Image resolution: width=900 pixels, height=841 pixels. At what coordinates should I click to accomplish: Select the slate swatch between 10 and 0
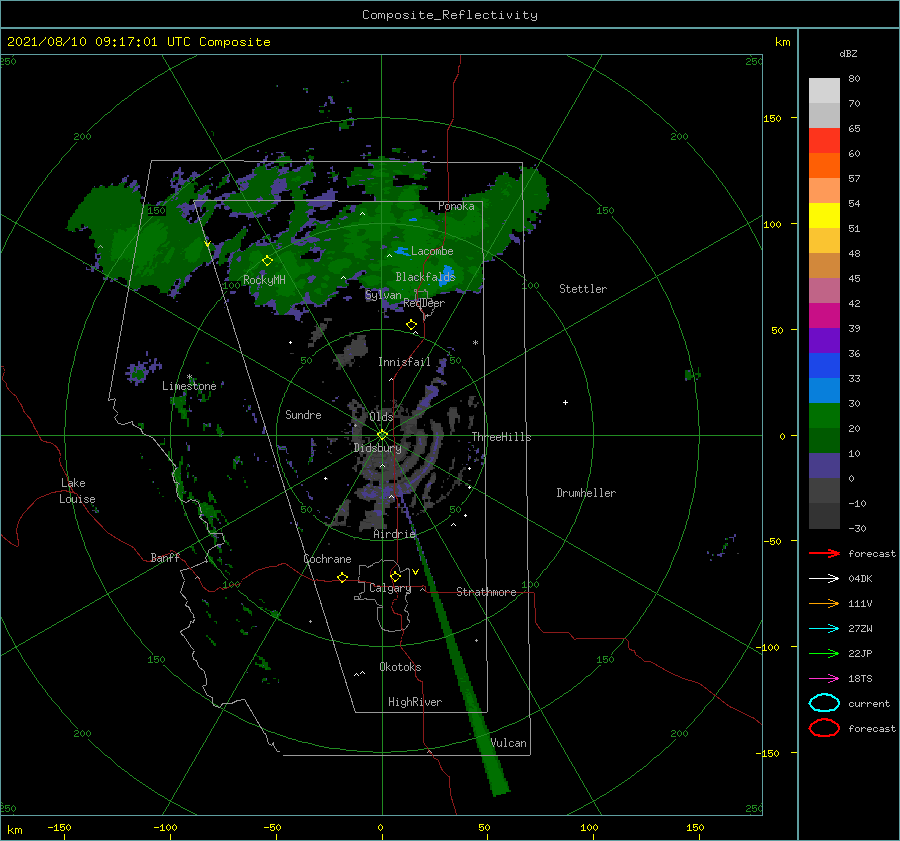point(824,466)
